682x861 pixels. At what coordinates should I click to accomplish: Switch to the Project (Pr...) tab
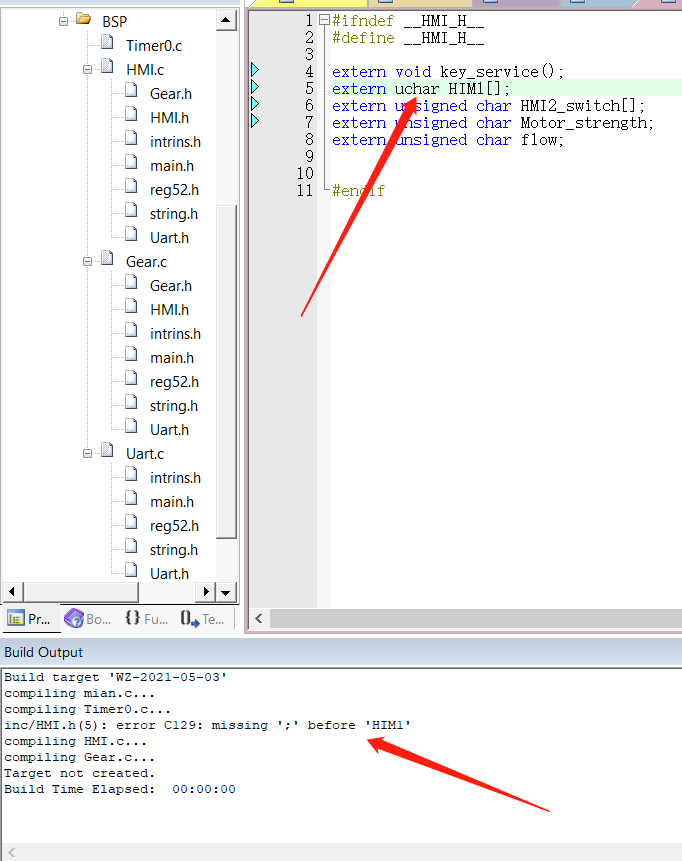tap(30, 619)
